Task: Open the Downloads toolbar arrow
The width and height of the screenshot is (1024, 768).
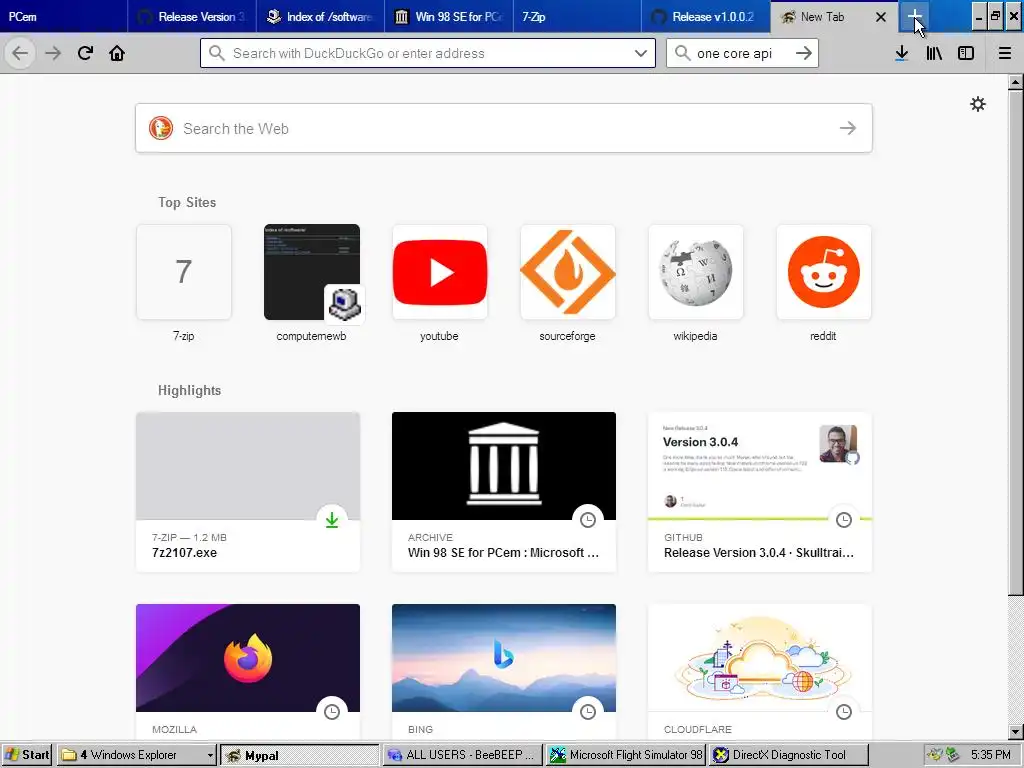Action: tap(902, 53)
